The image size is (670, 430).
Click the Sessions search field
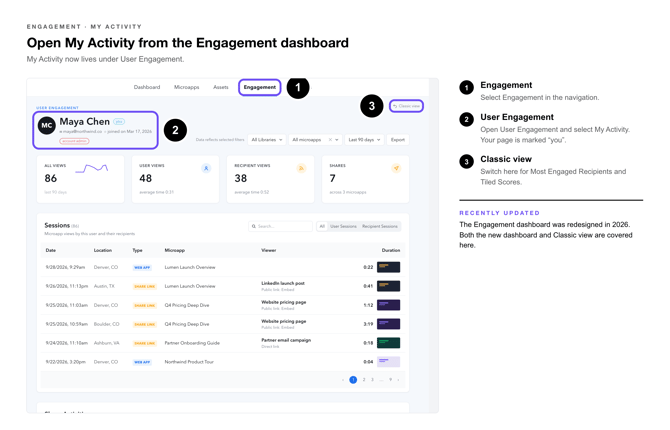pos(280,226)
